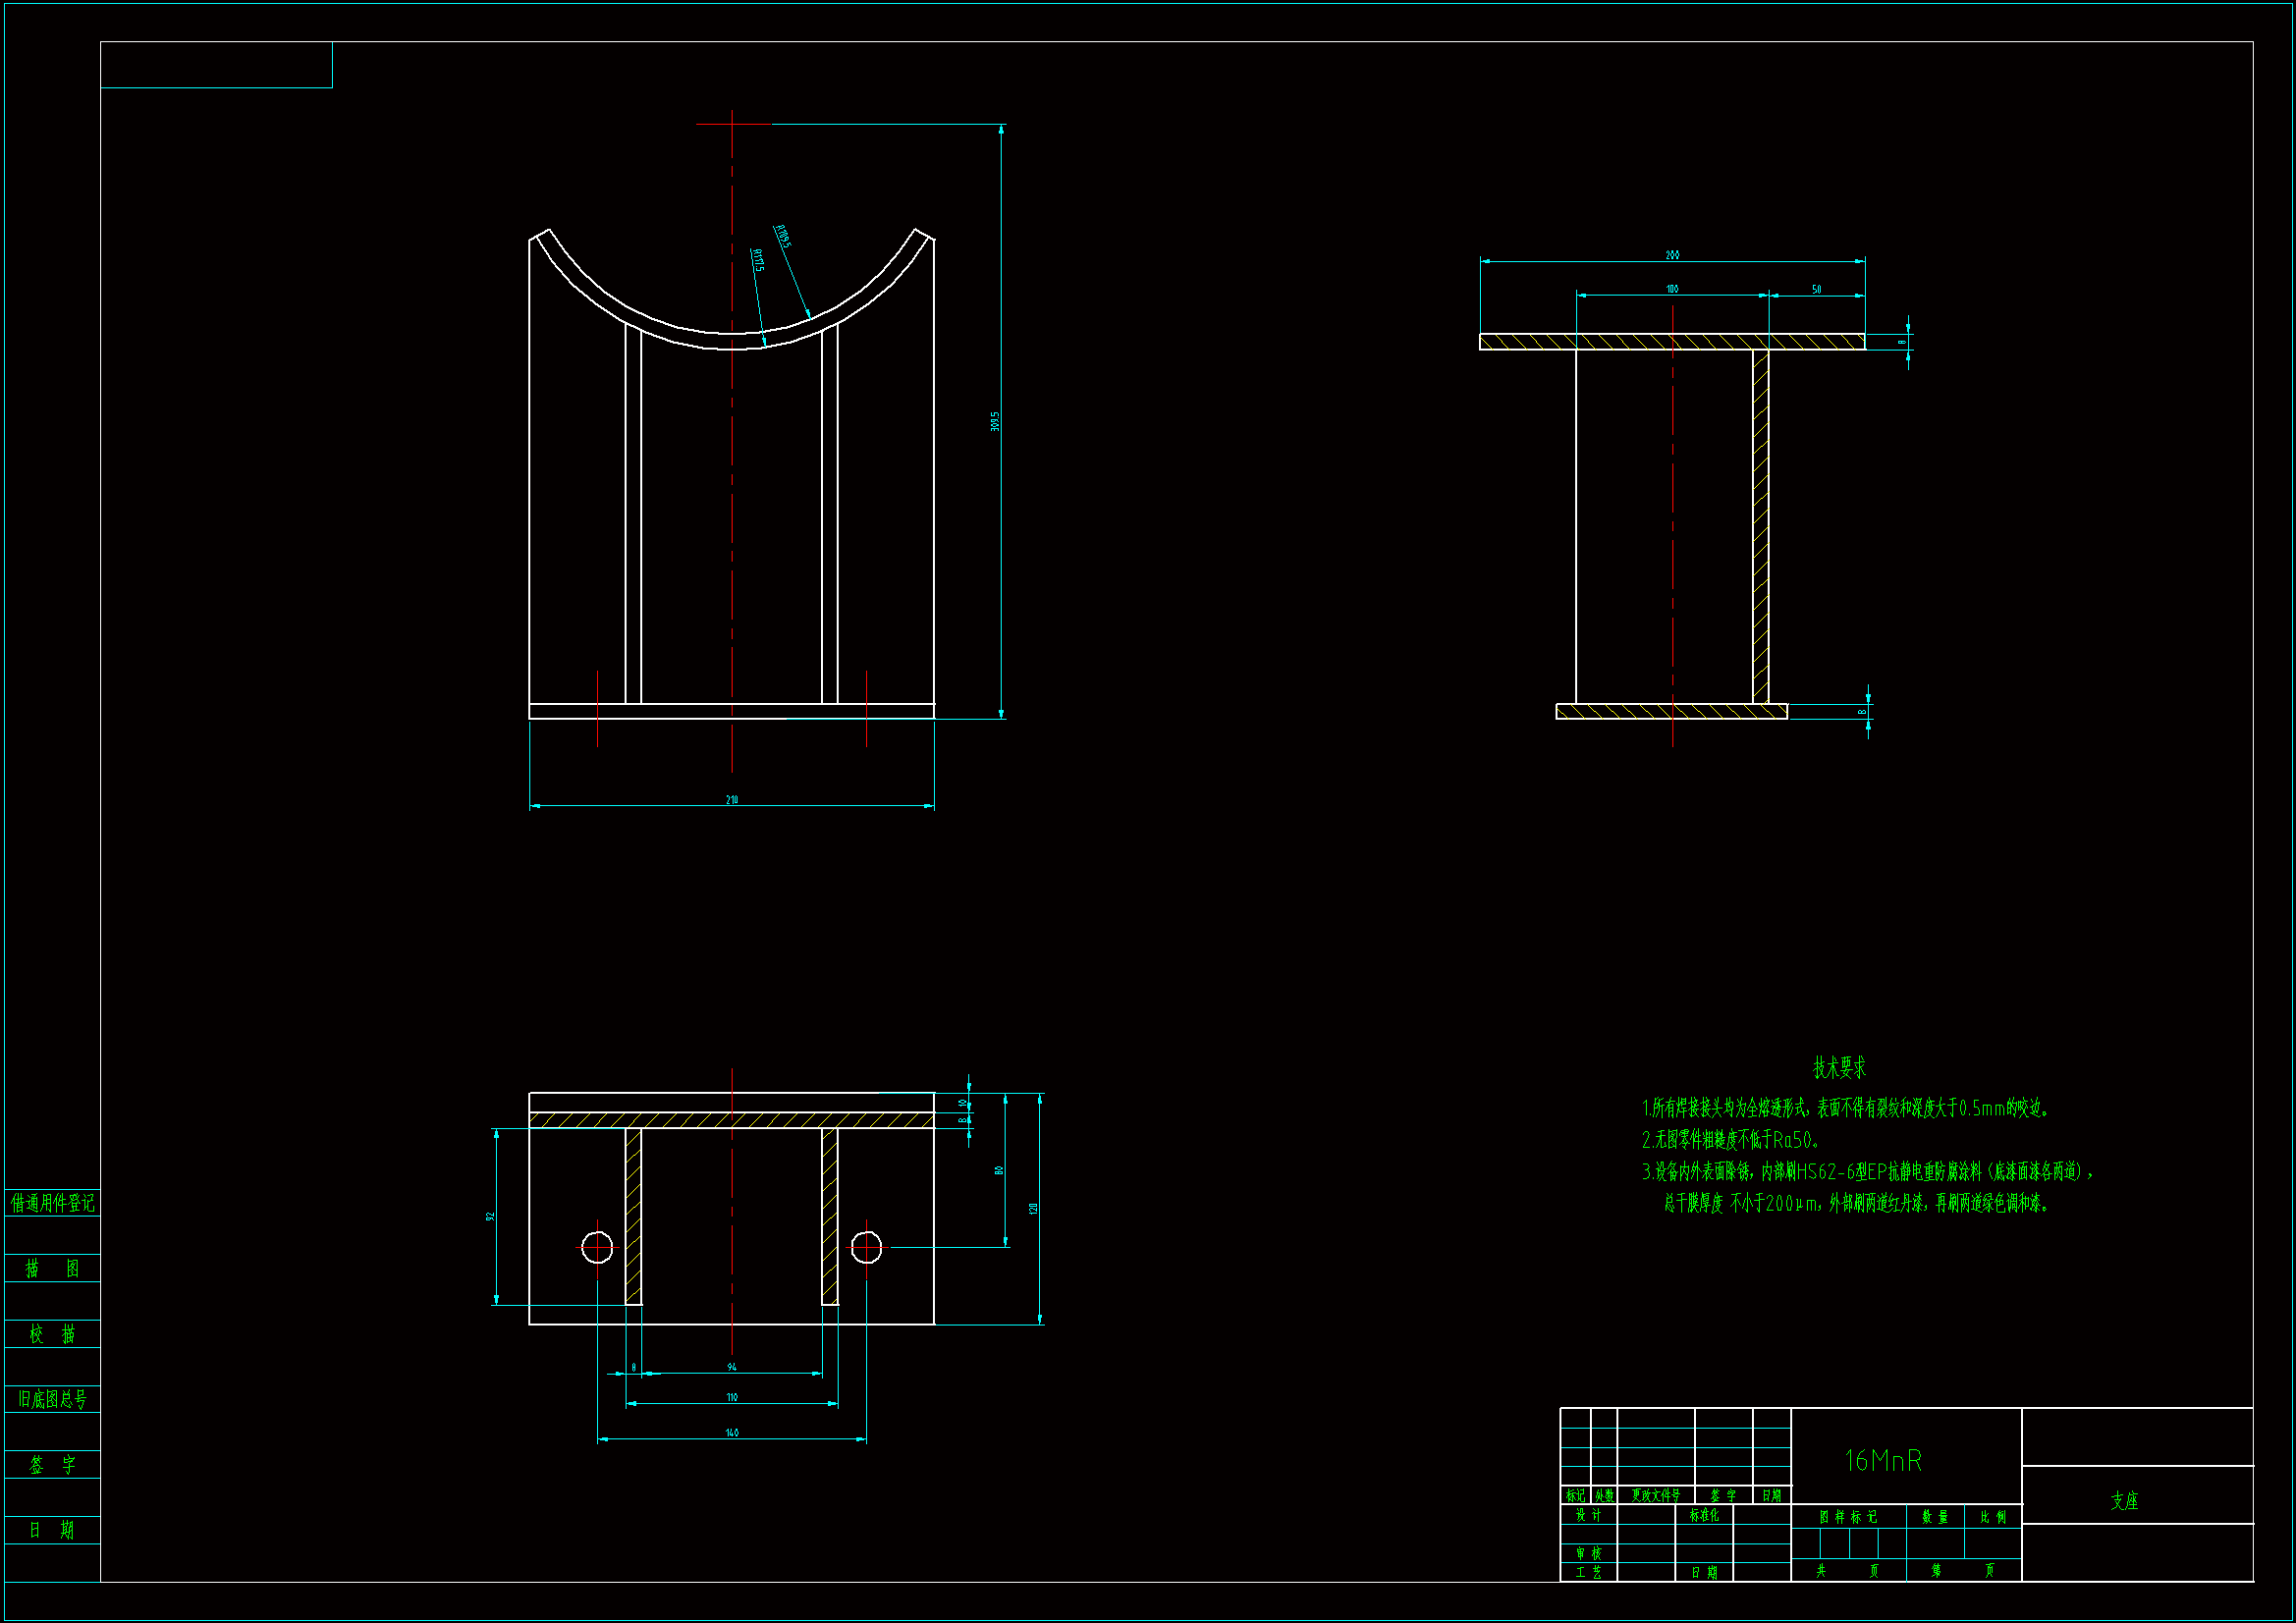The height and width of the screenshot is (1623, 2296).
Task: Select the 借通用件登记 sidebar label
Action: click(x=52, y=1203)
